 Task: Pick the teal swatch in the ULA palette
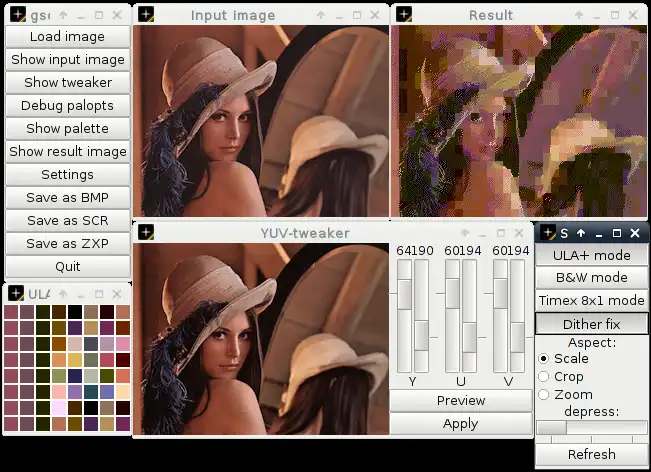pyautogui.click(x=91, y=392)
